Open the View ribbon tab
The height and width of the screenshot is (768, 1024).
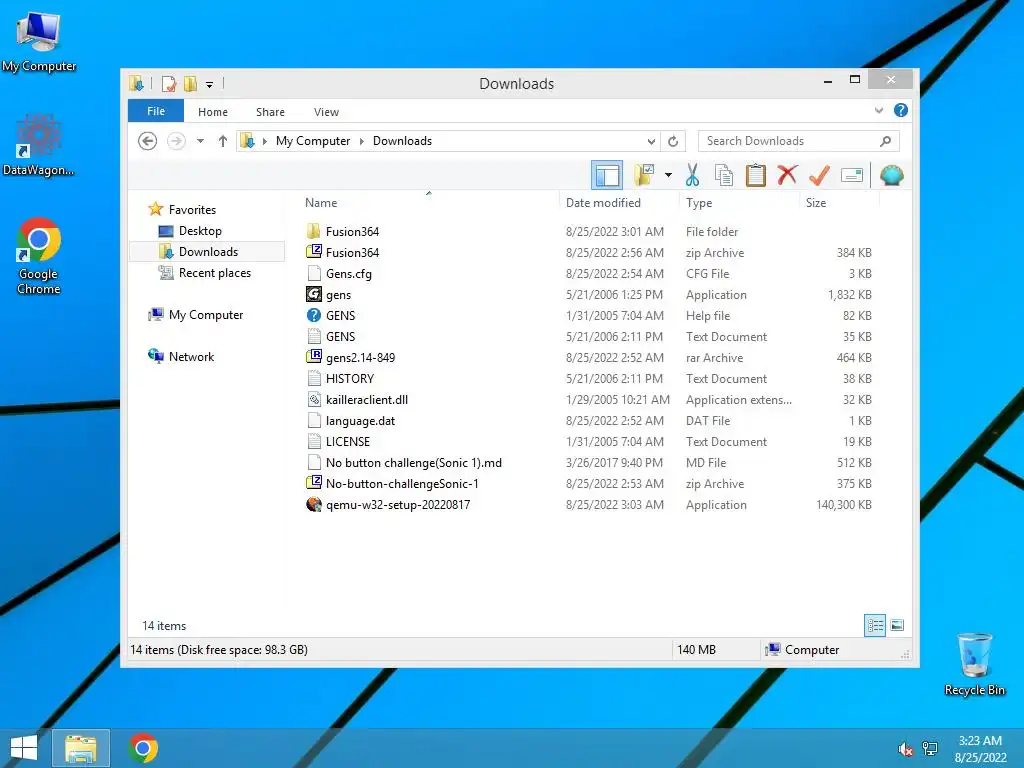[326, 112]
